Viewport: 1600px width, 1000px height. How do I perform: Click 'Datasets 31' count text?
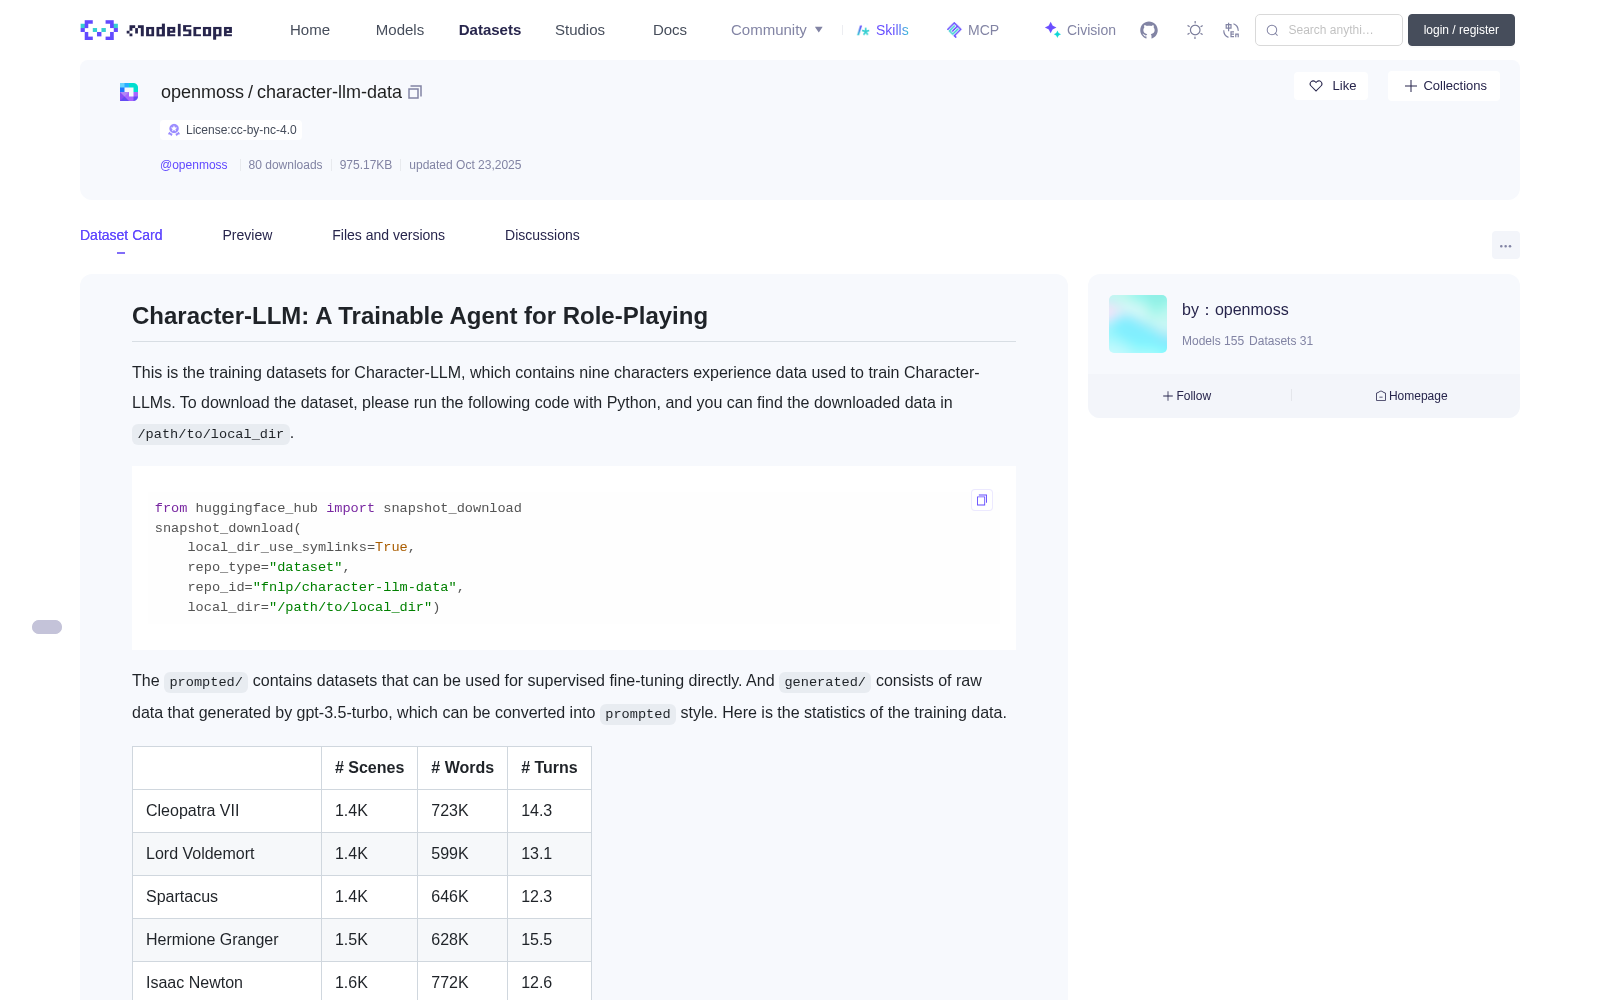1281,341
